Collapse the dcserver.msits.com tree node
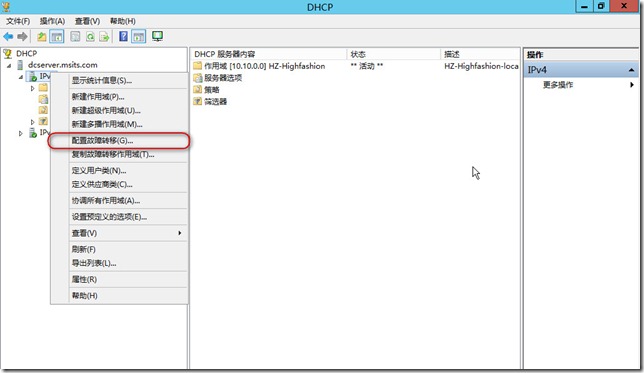 coord(9,66)
